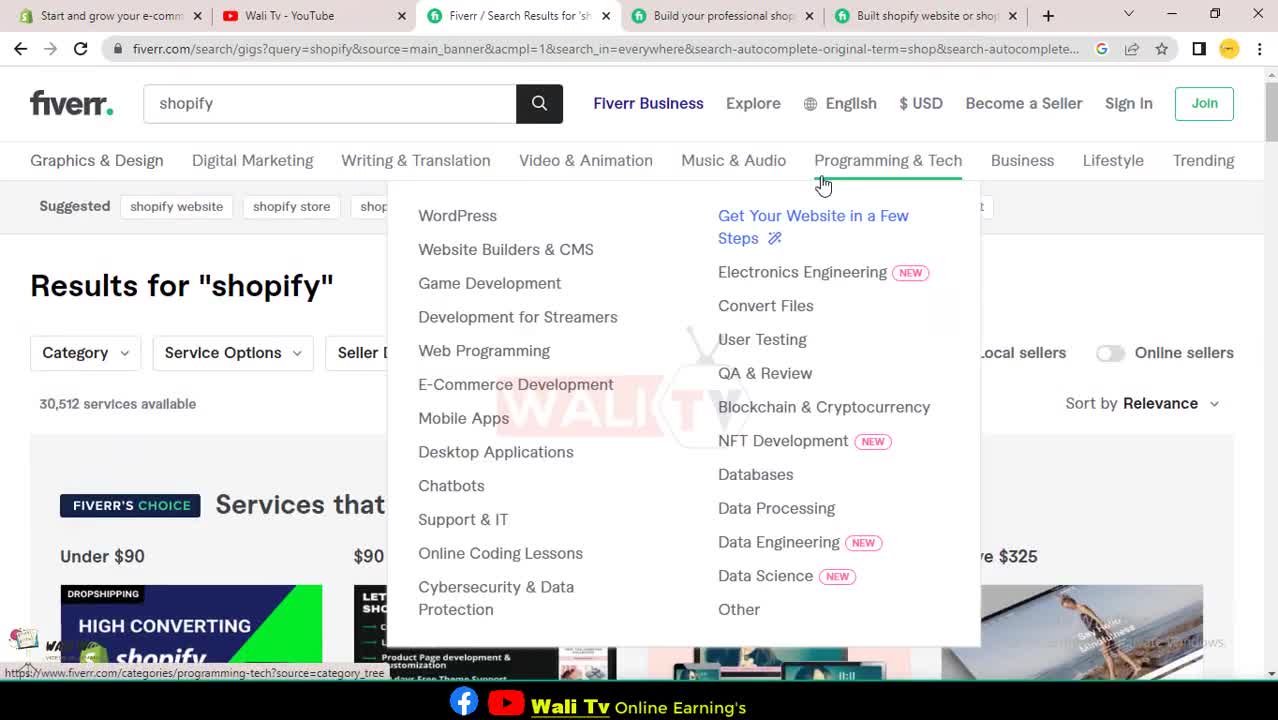Click the Fiverr logo
The width and height of the screenshot is (1278, 720).
coord(71,103)
